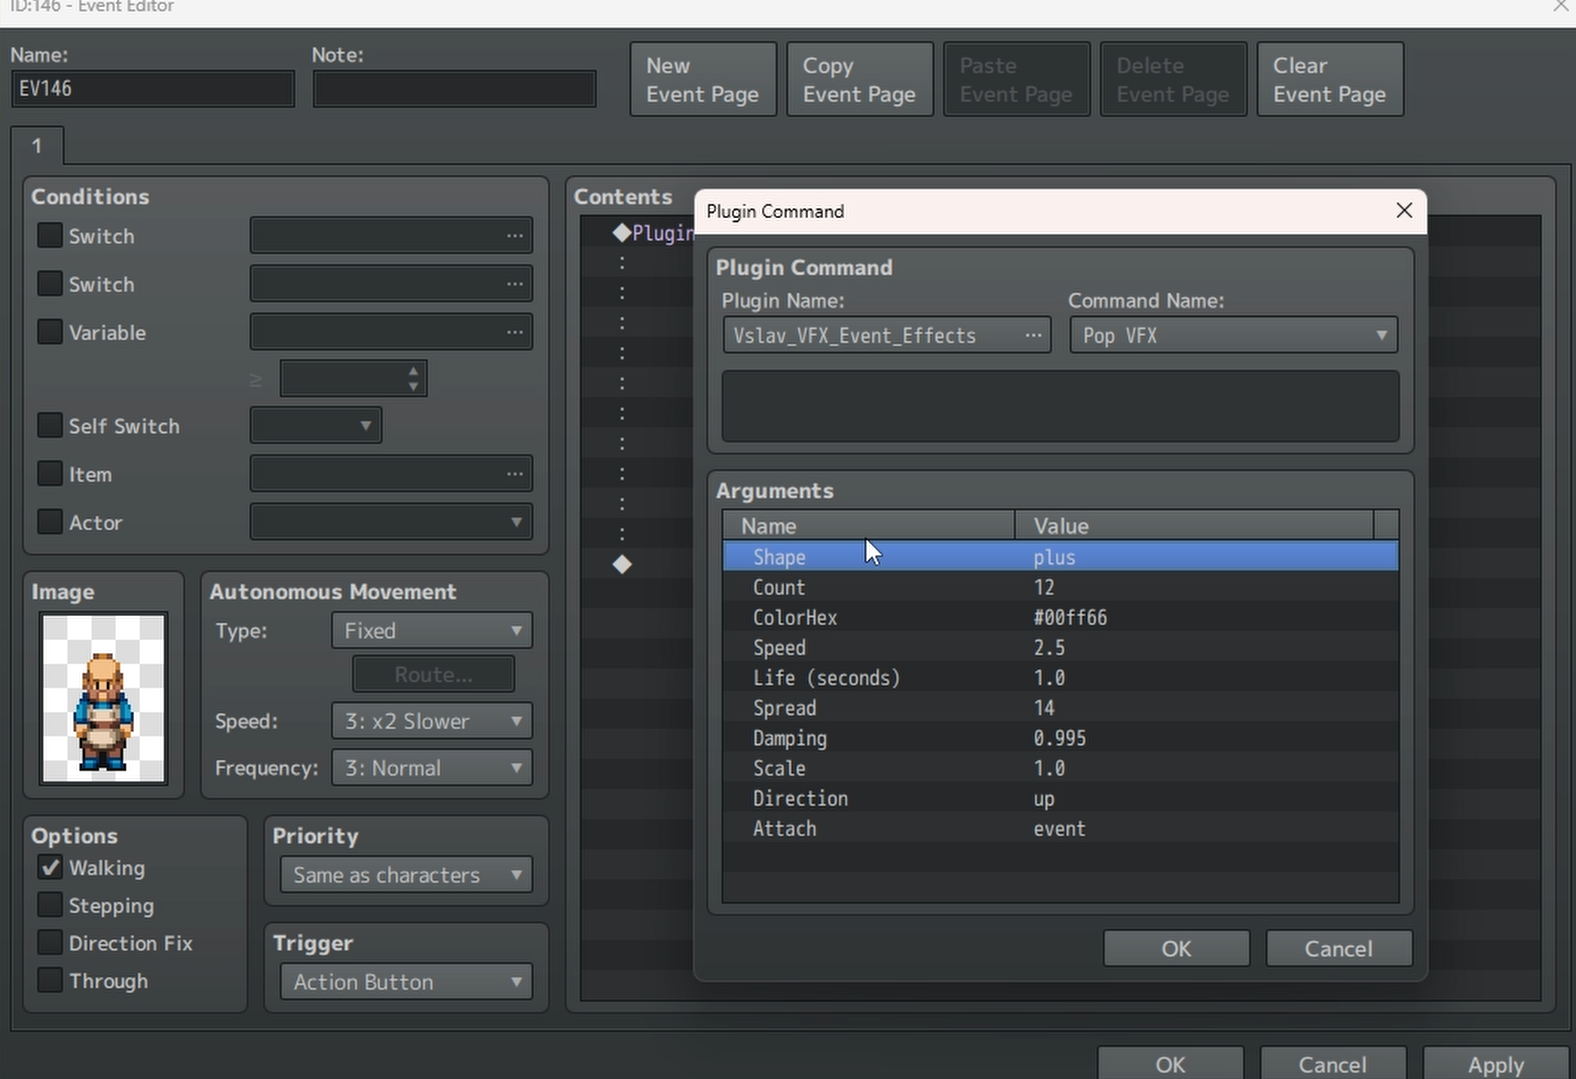1576x1079 pixels.
Task: Check the Stepping option
Action: tap(50, 905)
